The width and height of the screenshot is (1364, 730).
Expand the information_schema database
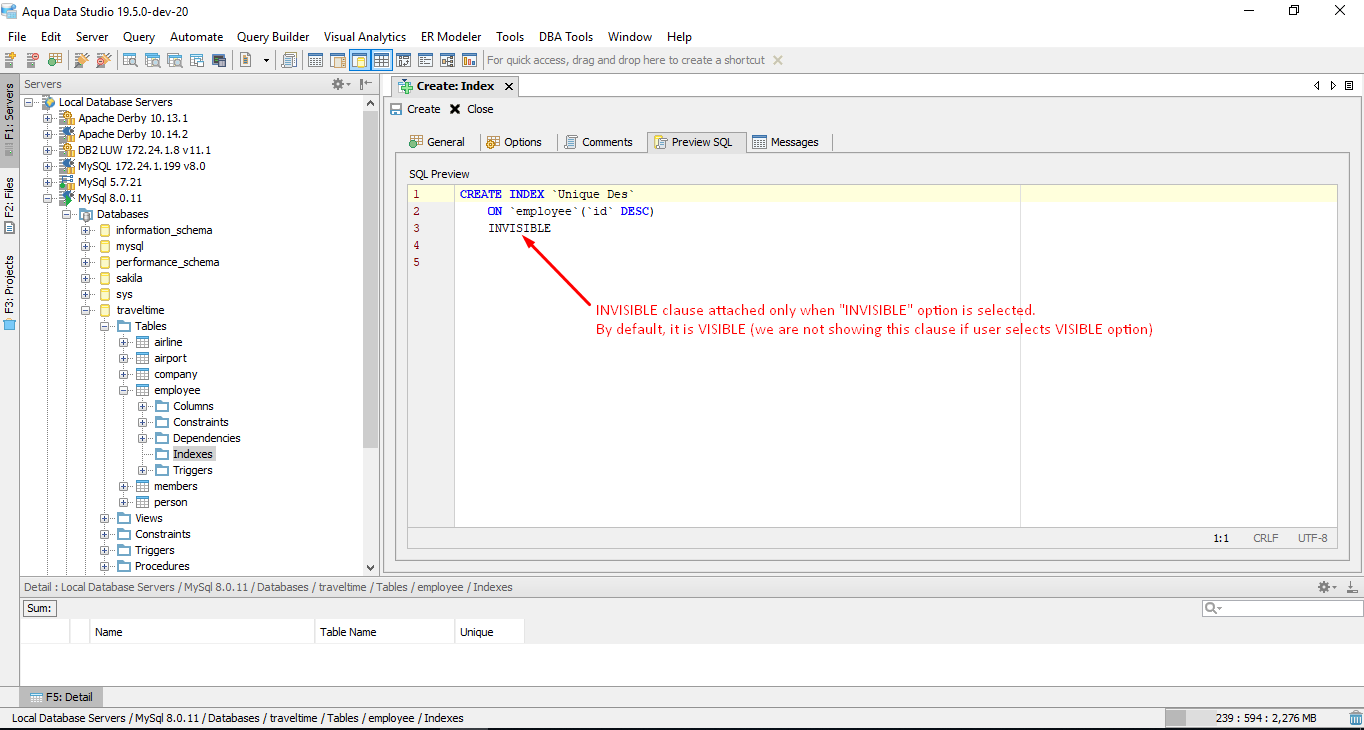[x=86, y=230]
